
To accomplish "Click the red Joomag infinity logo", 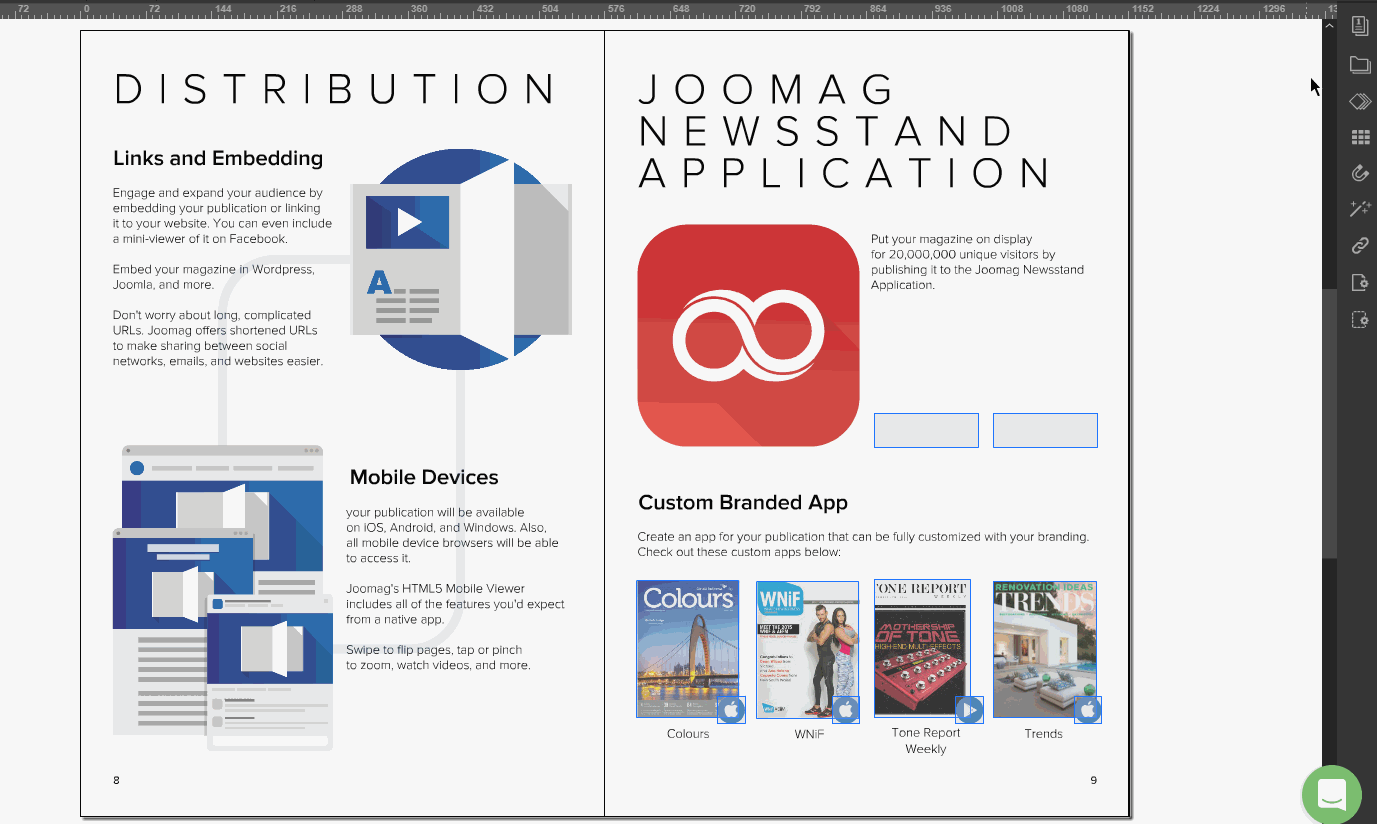I will point(748,335).
